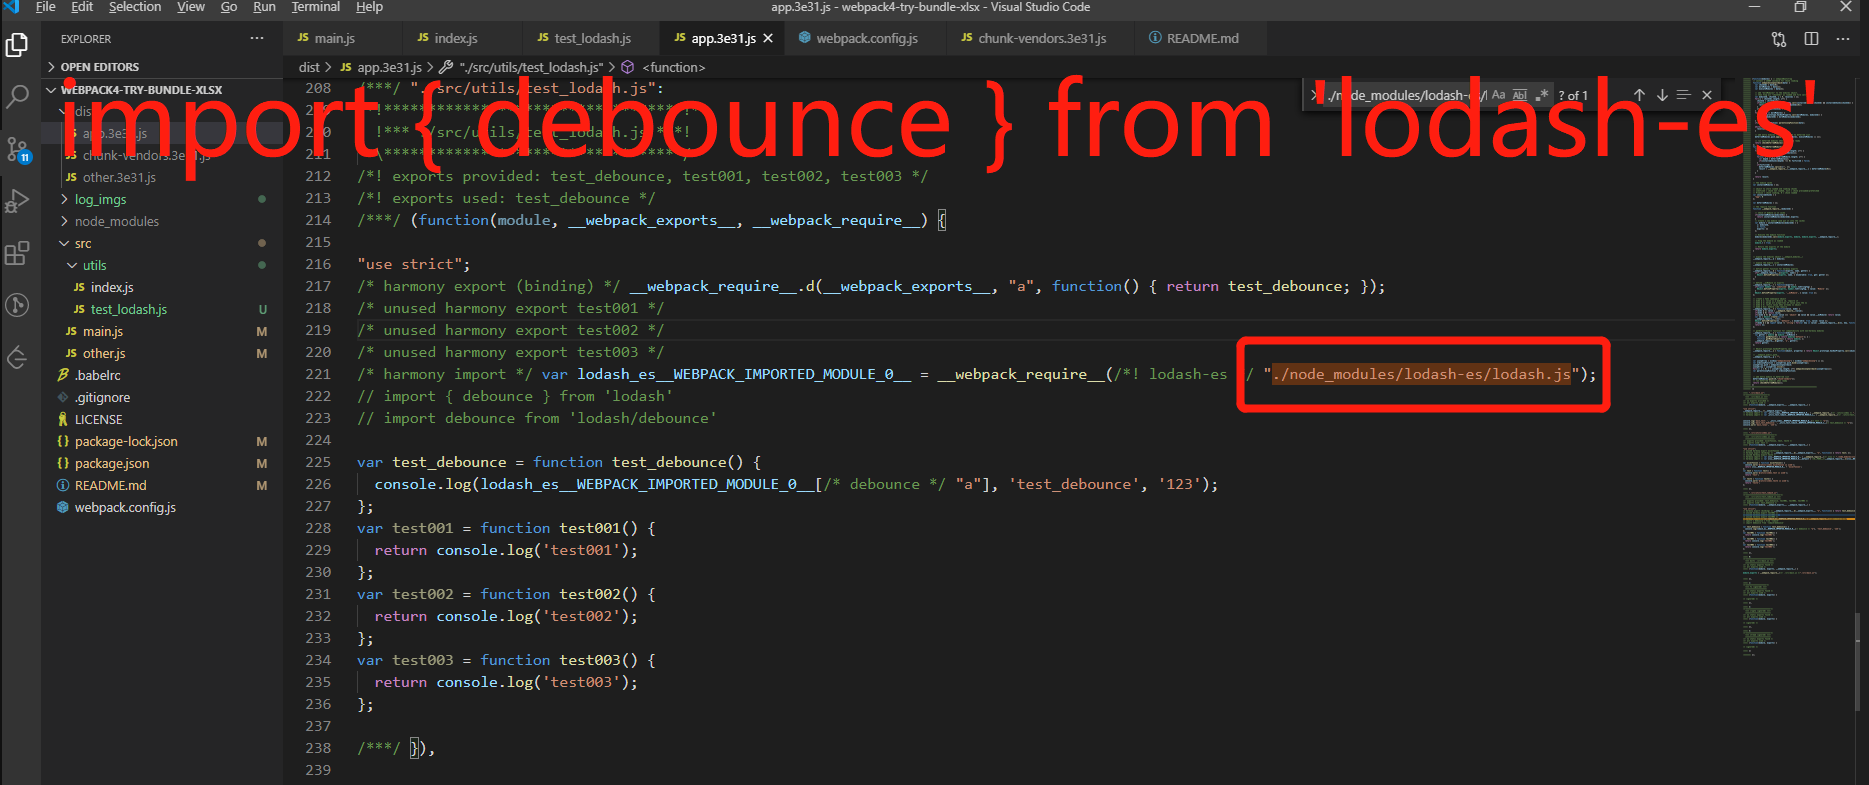The image size is (1869, 785).
Task: Expand the replace row in the find widget
Action: point(1314,95)
